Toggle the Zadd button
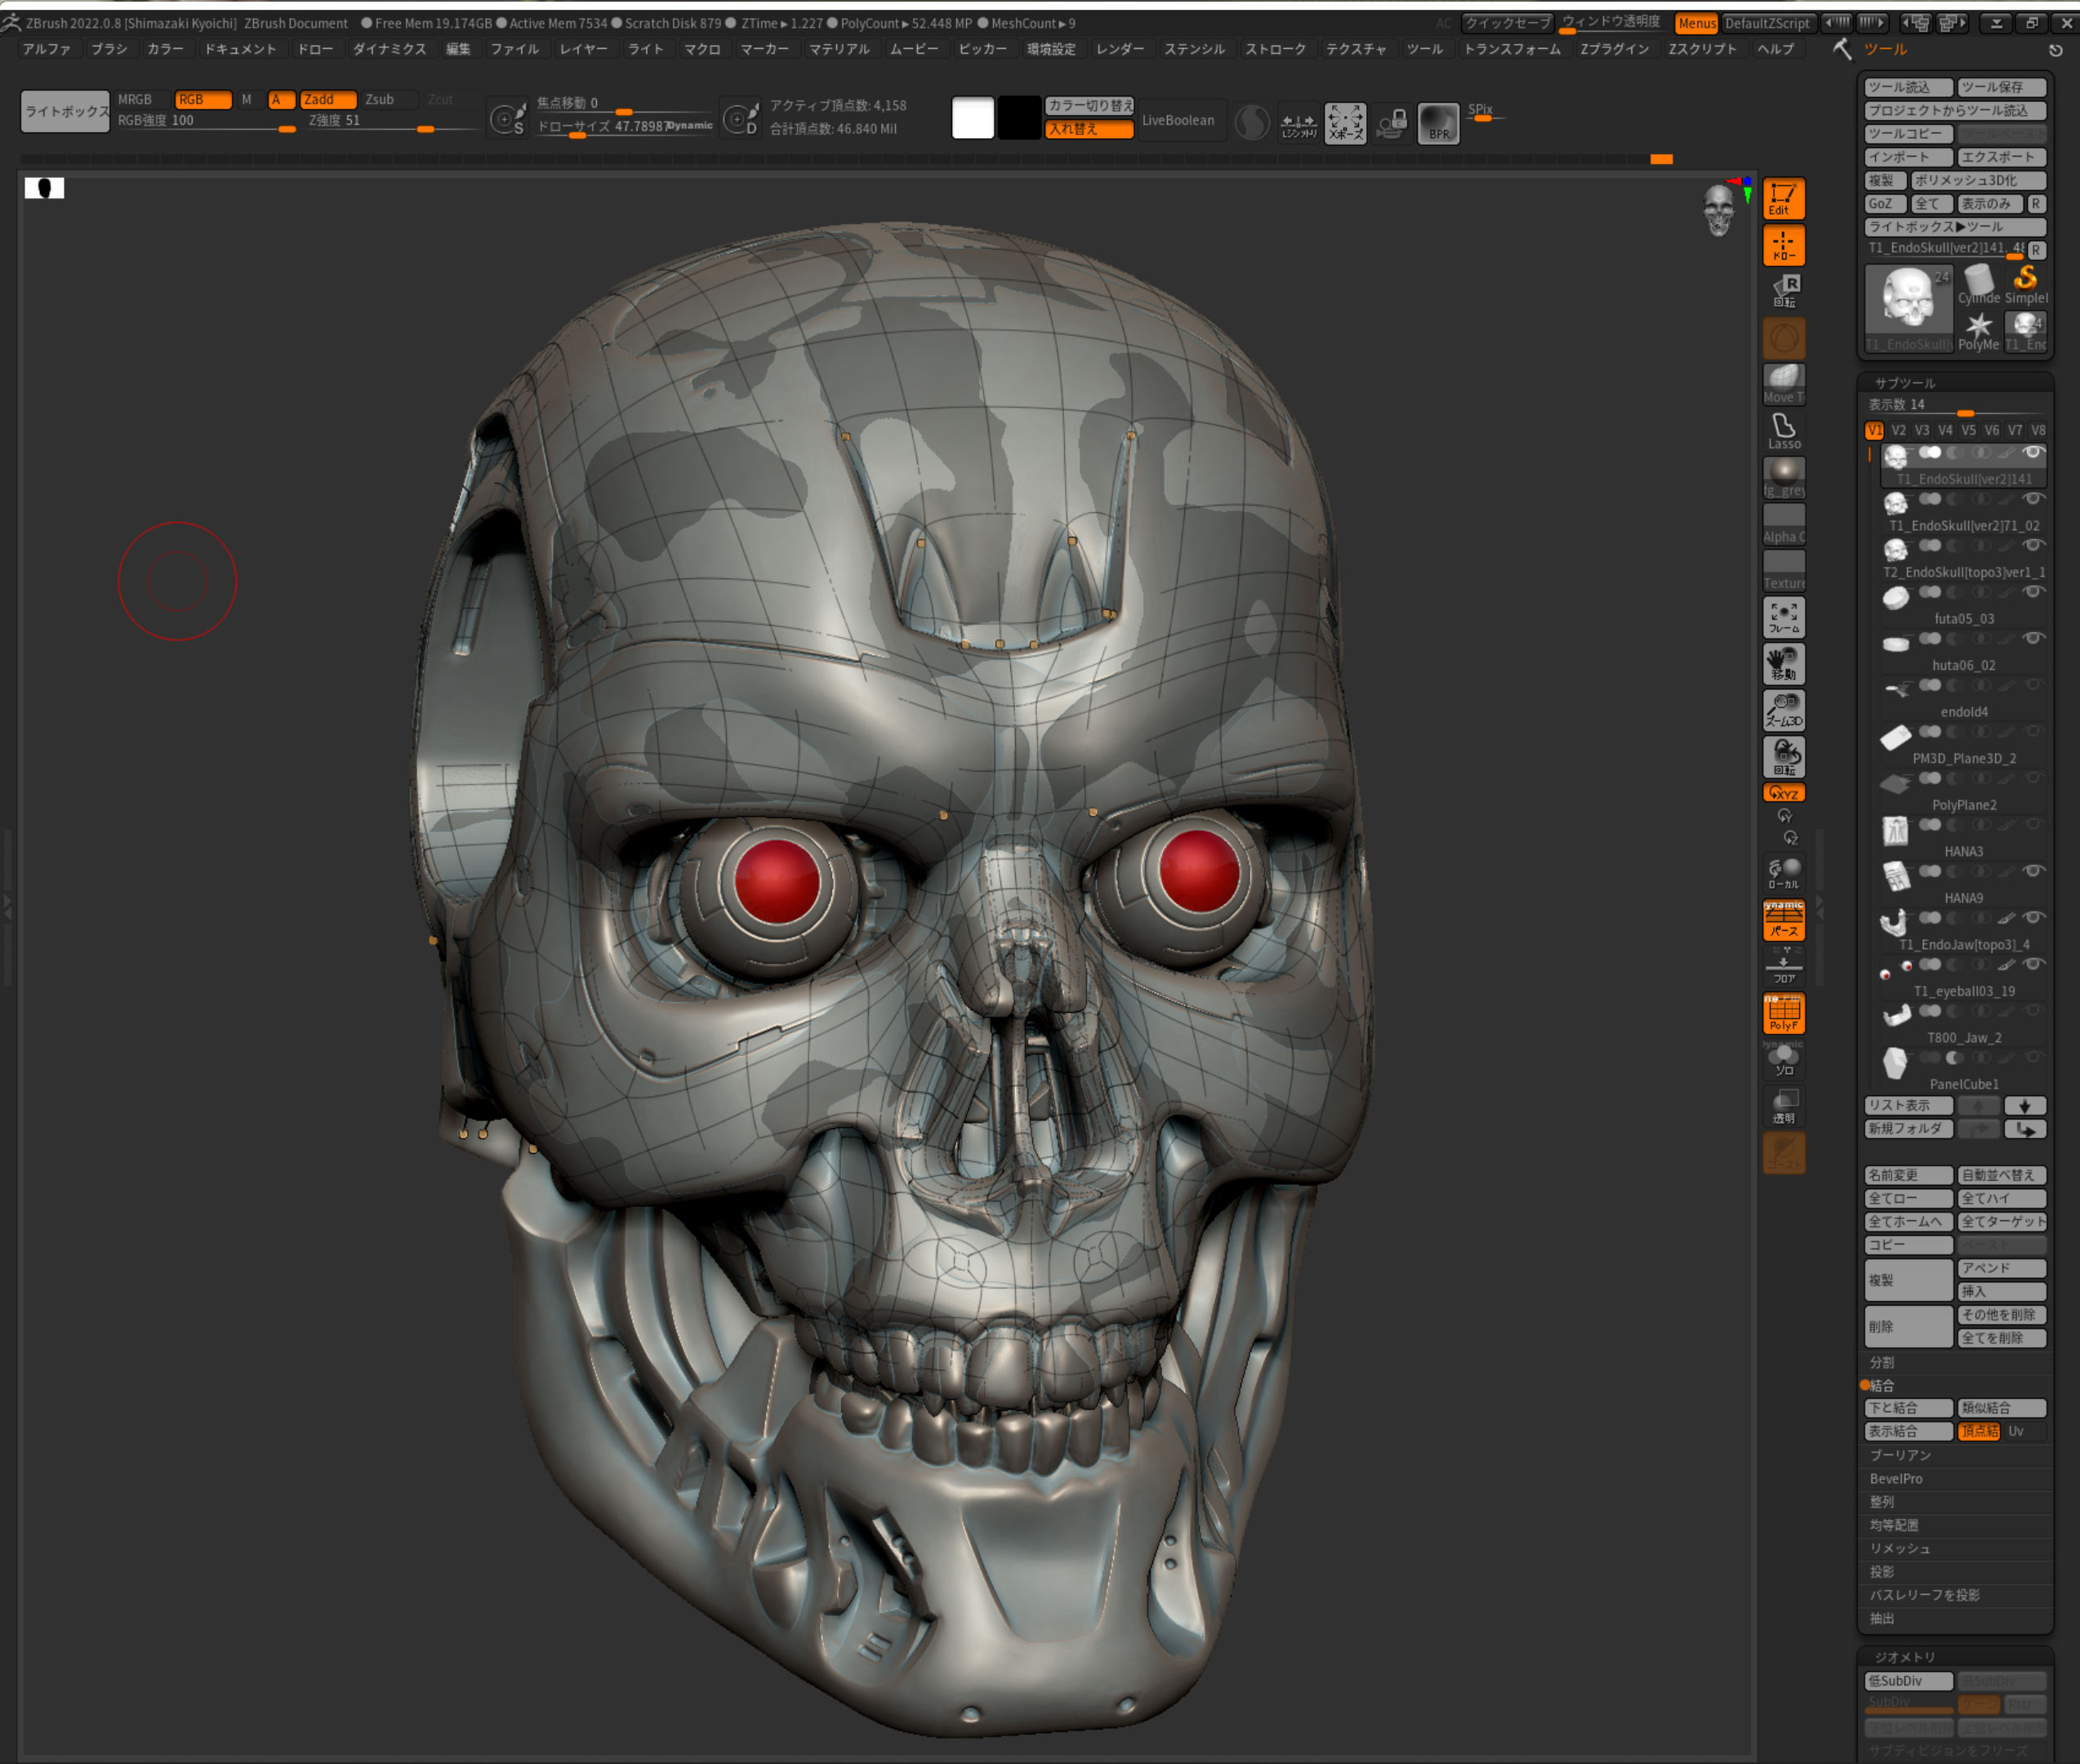This screenshot has width=2080, height=1764. click(x=328, y=100)
